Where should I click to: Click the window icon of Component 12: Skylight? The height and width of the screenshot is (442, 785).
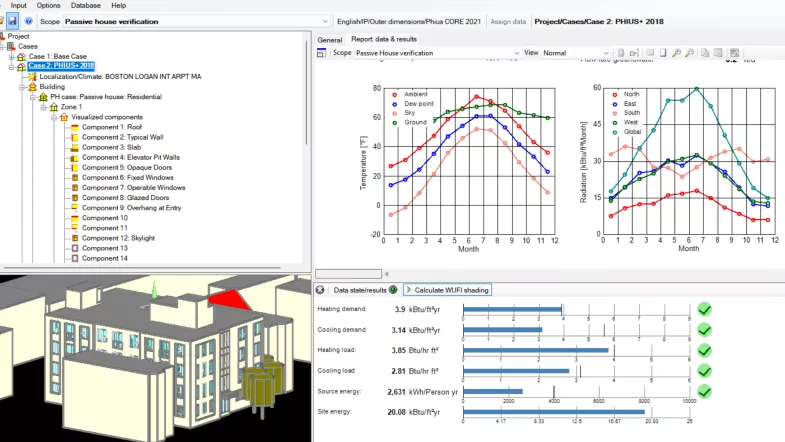[75, 237]
